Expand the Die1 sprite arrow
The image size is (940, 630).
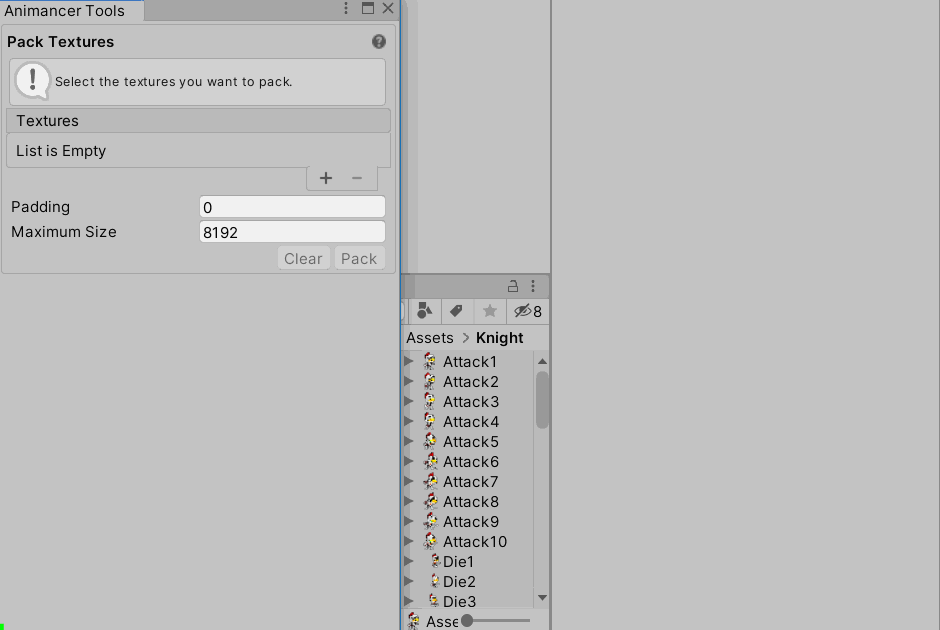pos(409,561)
